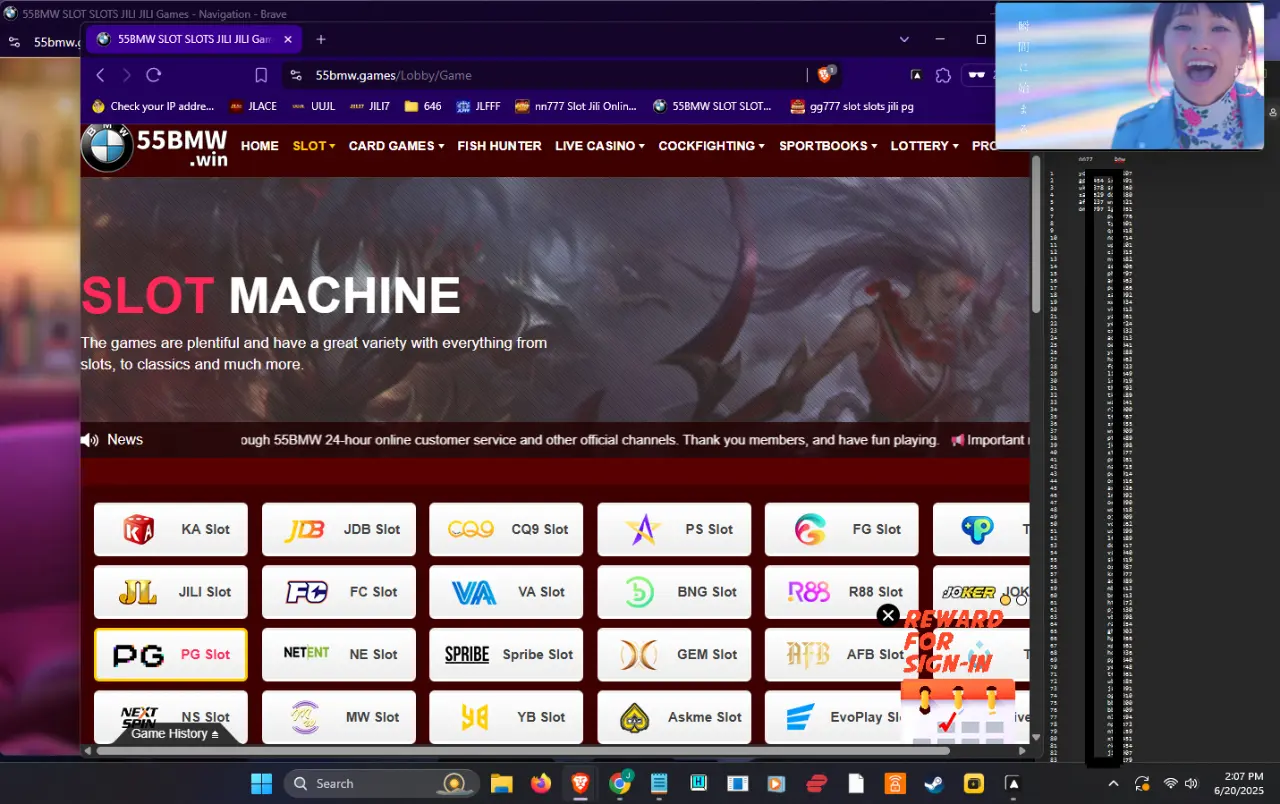Open the JDB Slot provider tile
The height and width of the screenshot is (804, 1280).
pyautogui.click(x=339, y=529)
